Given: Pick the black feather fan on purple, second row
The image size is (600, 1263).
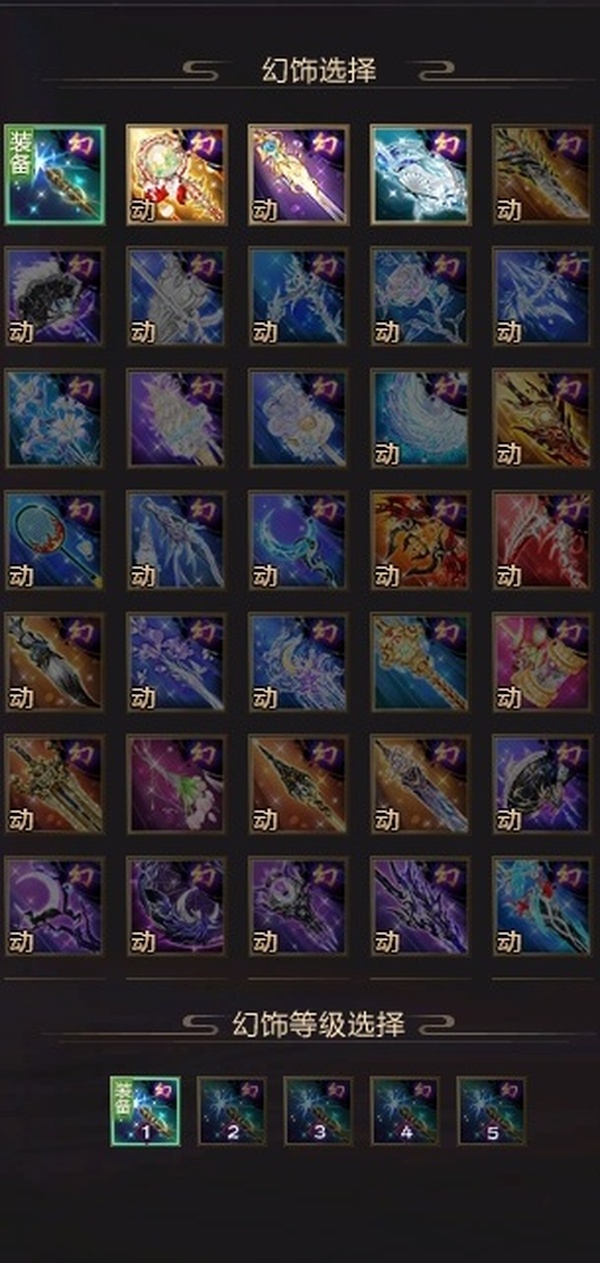Looking at the screenshot, I should pyautogui.click(x=55, y=297).
